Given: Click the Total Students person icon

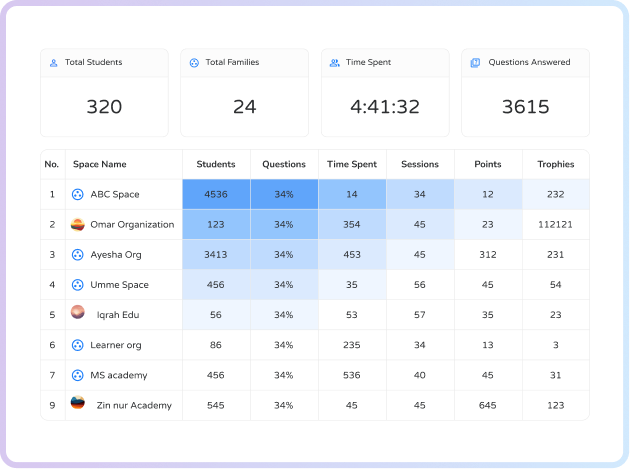Looking at the screenshot, I should (54, 63).
